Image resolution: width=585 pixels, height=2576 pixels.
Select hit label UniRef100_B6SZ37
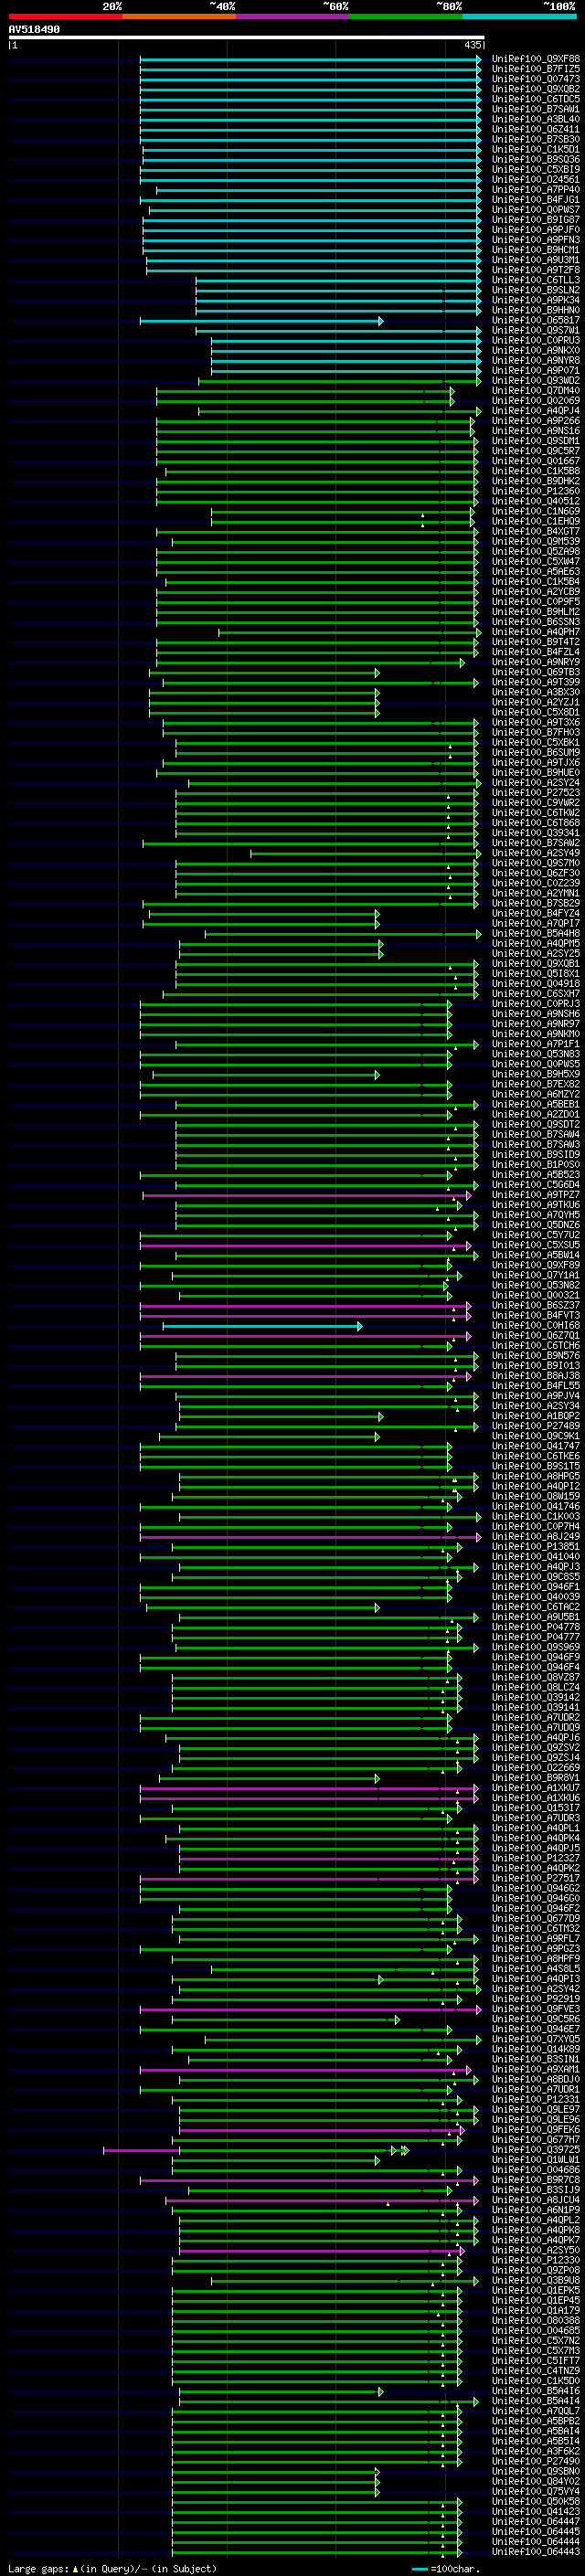coord(536,1306)
